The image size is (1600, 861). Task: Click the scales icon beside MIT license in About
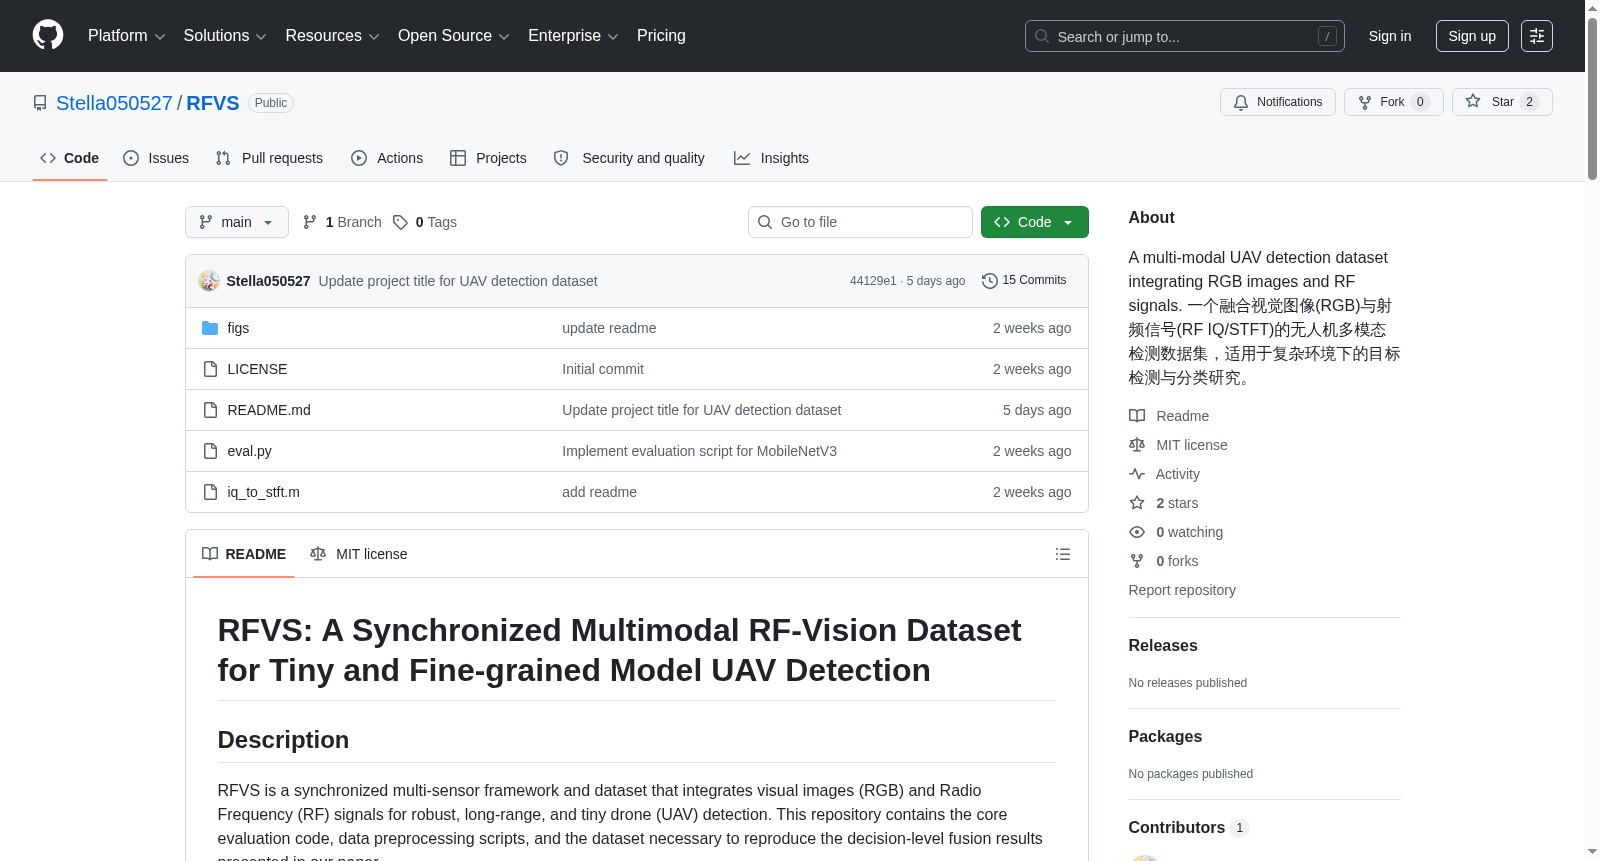pos(1137,445)
